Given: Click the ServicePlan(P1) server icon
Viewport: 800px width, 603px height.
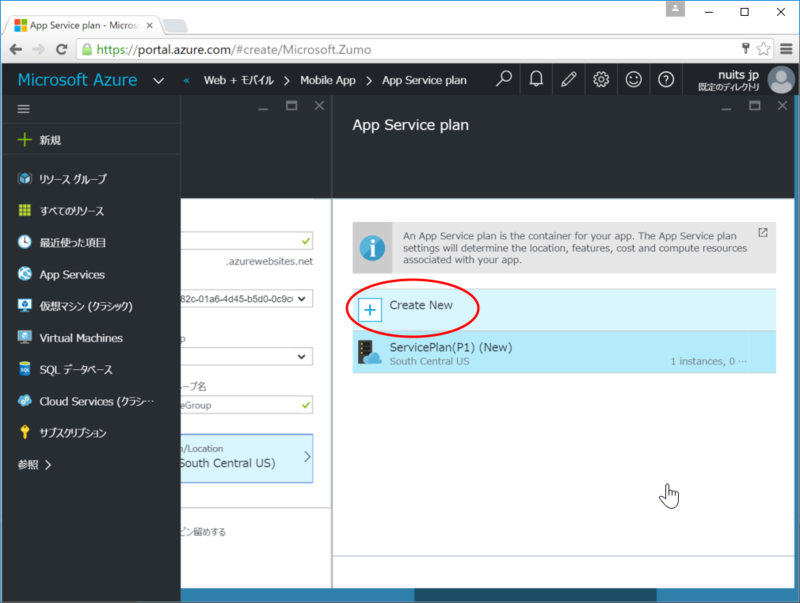Looking at the screenshot, I should 369,352.
